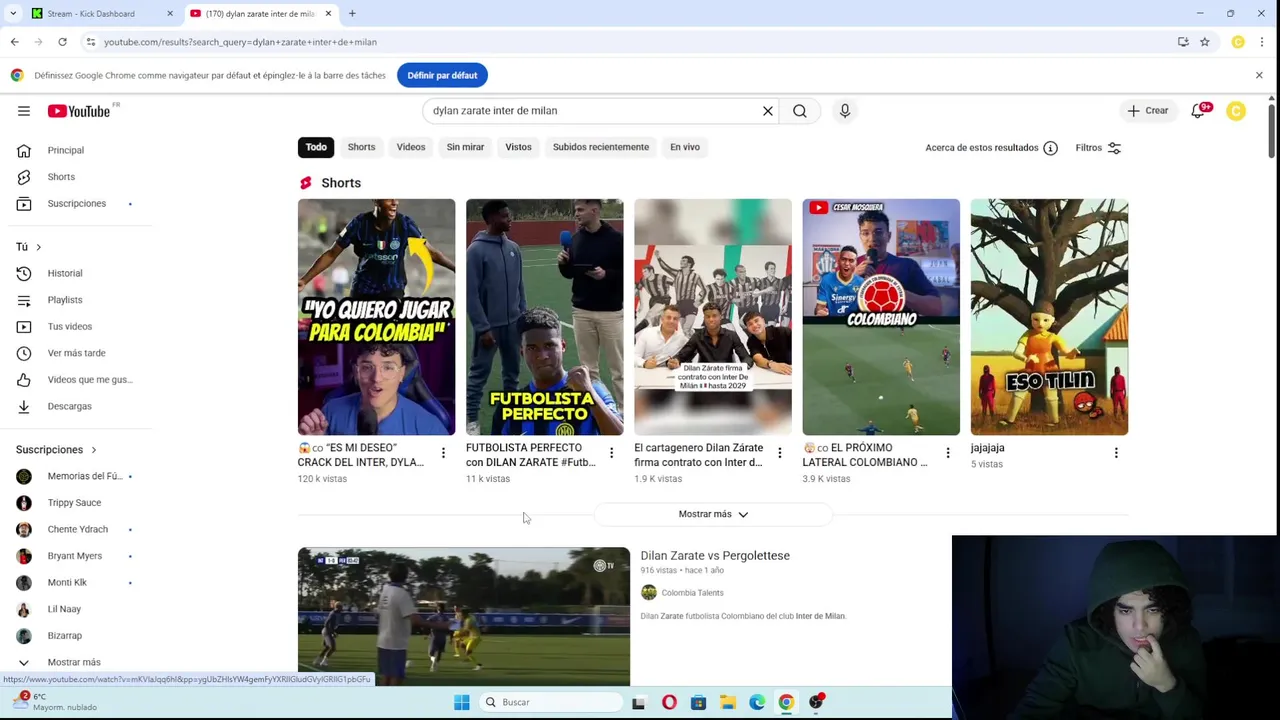Image resolution: width=1280 pixels, height=720 pixels.
Task: Open Suscripciones in the sidebar
Action: click(76, 204)
